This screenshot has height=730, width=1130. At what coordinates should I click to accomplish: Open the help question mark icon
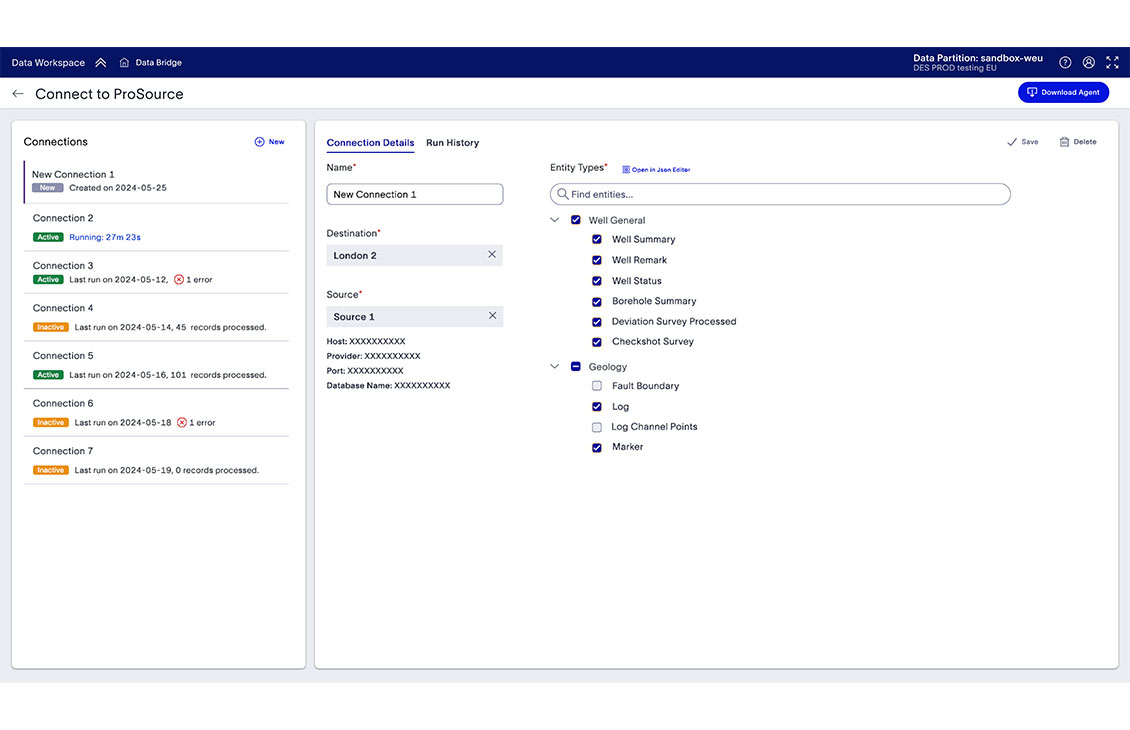tap(1065, 63)
